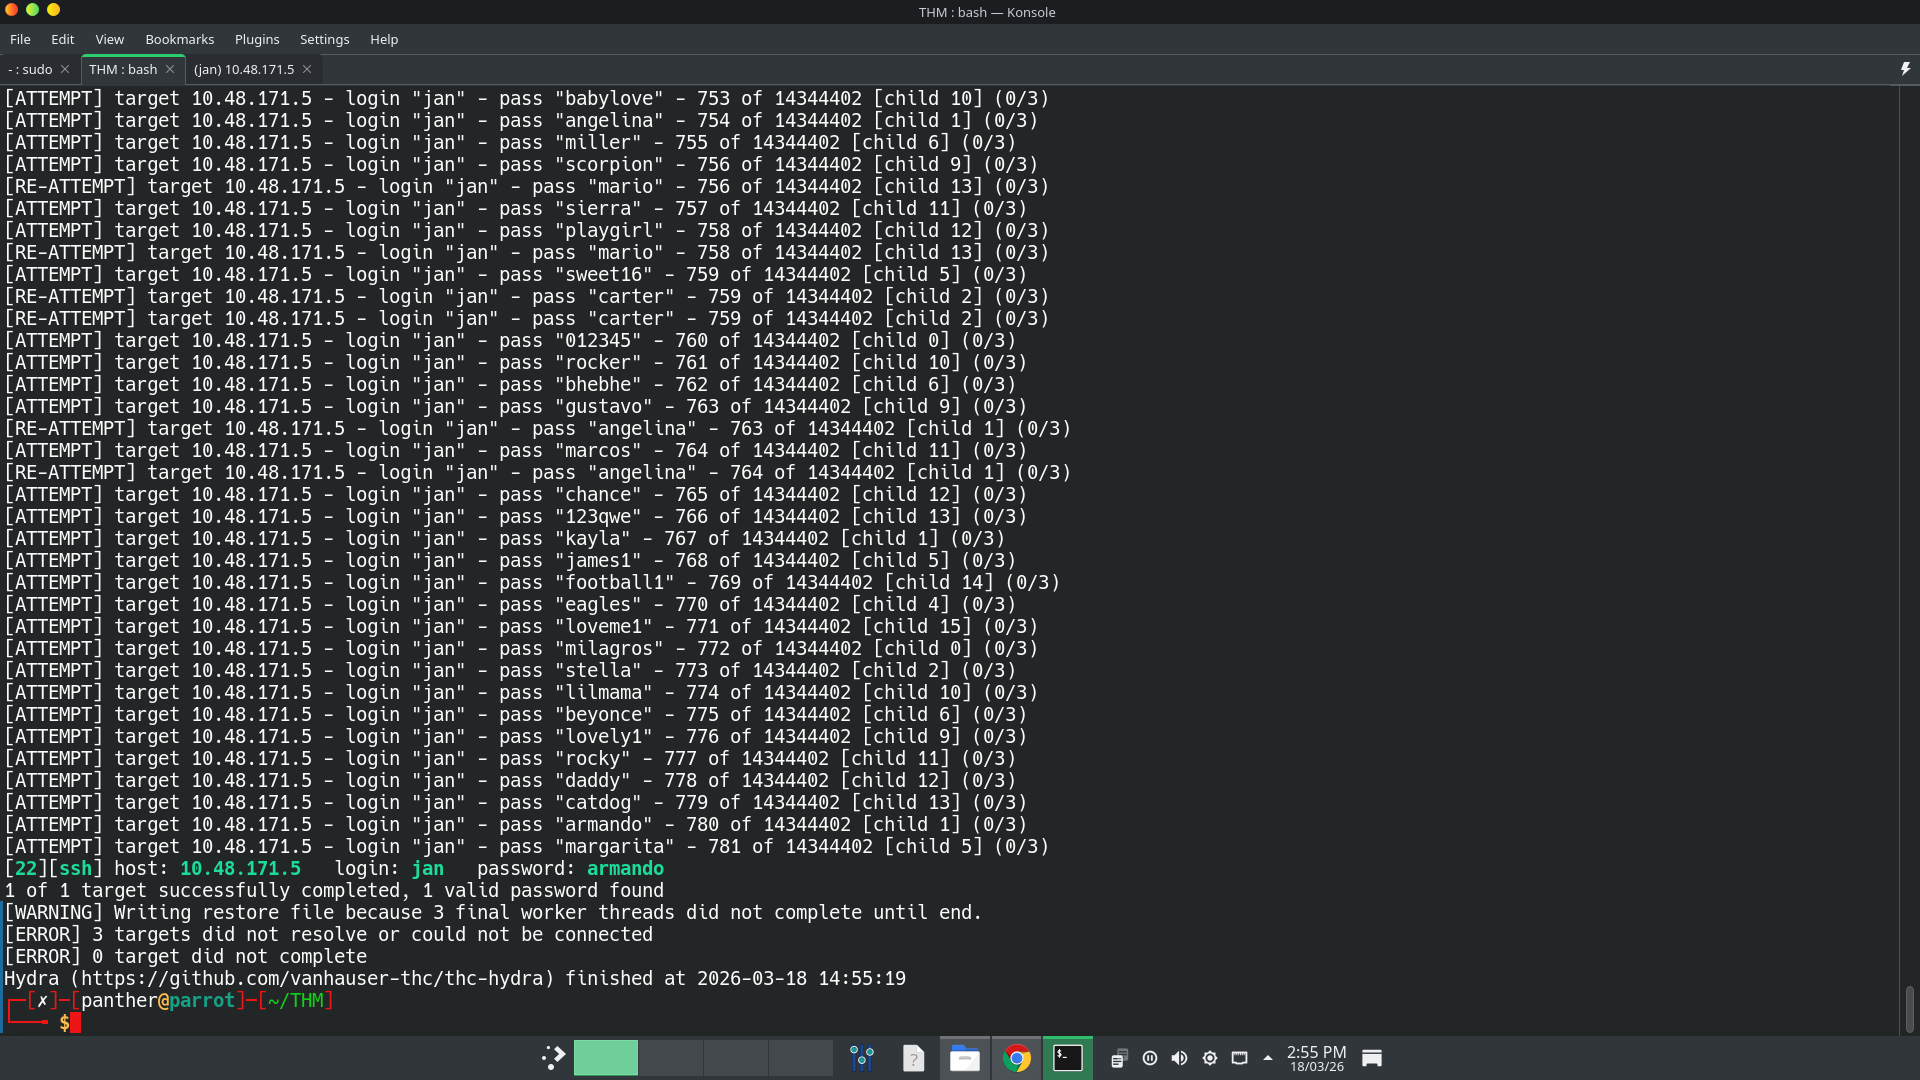Open the help documentation icon in the taskbar
The width and height of the screenshot is (1920, 1080).
tap(913, 1057)
